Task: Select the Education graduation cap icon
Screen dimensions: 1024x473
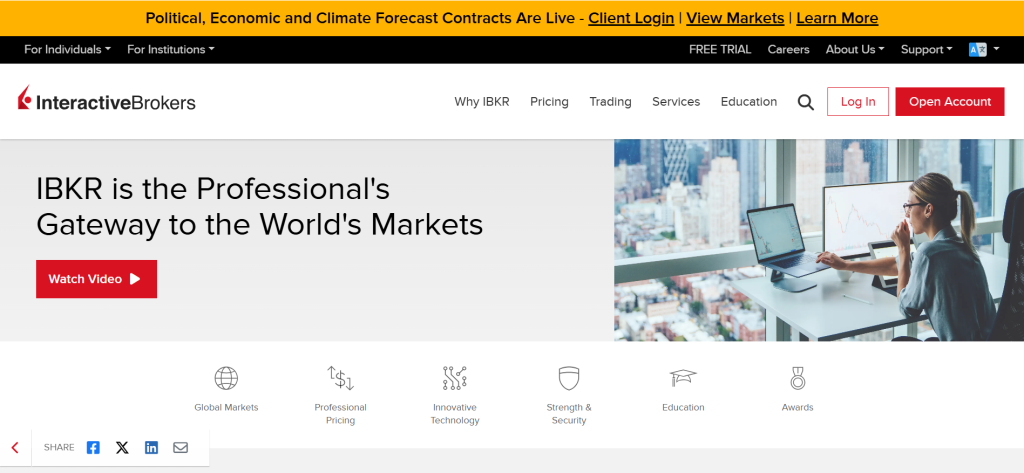Action: 683,377
